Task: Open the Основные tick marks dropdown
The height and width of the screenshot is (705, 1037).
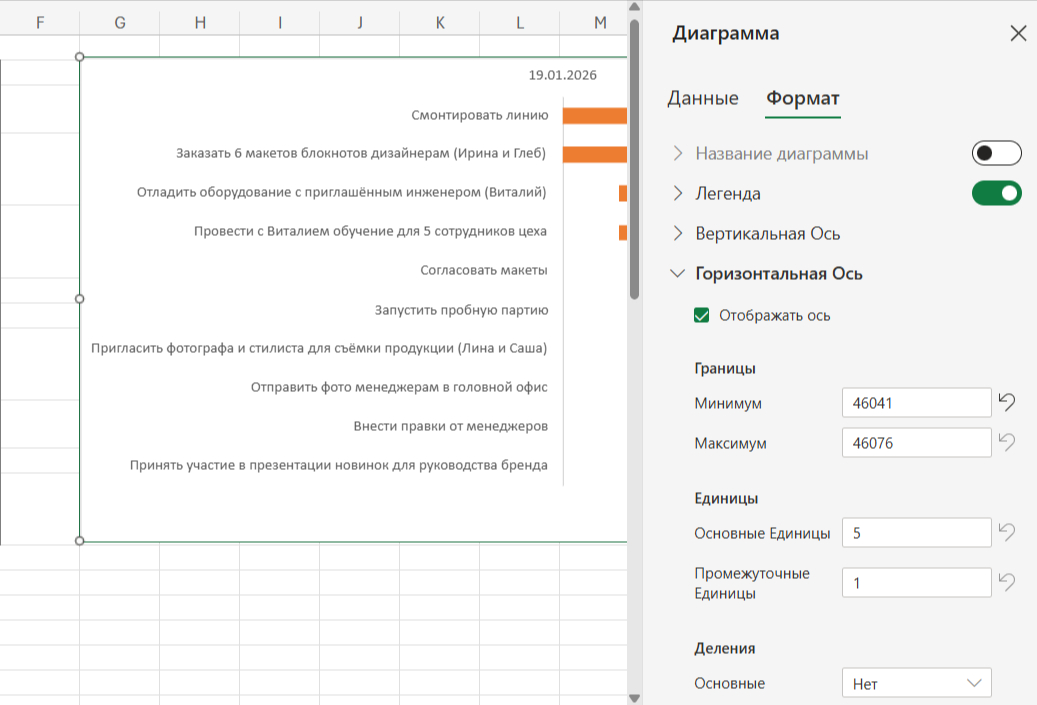Action: coord(916,684)
